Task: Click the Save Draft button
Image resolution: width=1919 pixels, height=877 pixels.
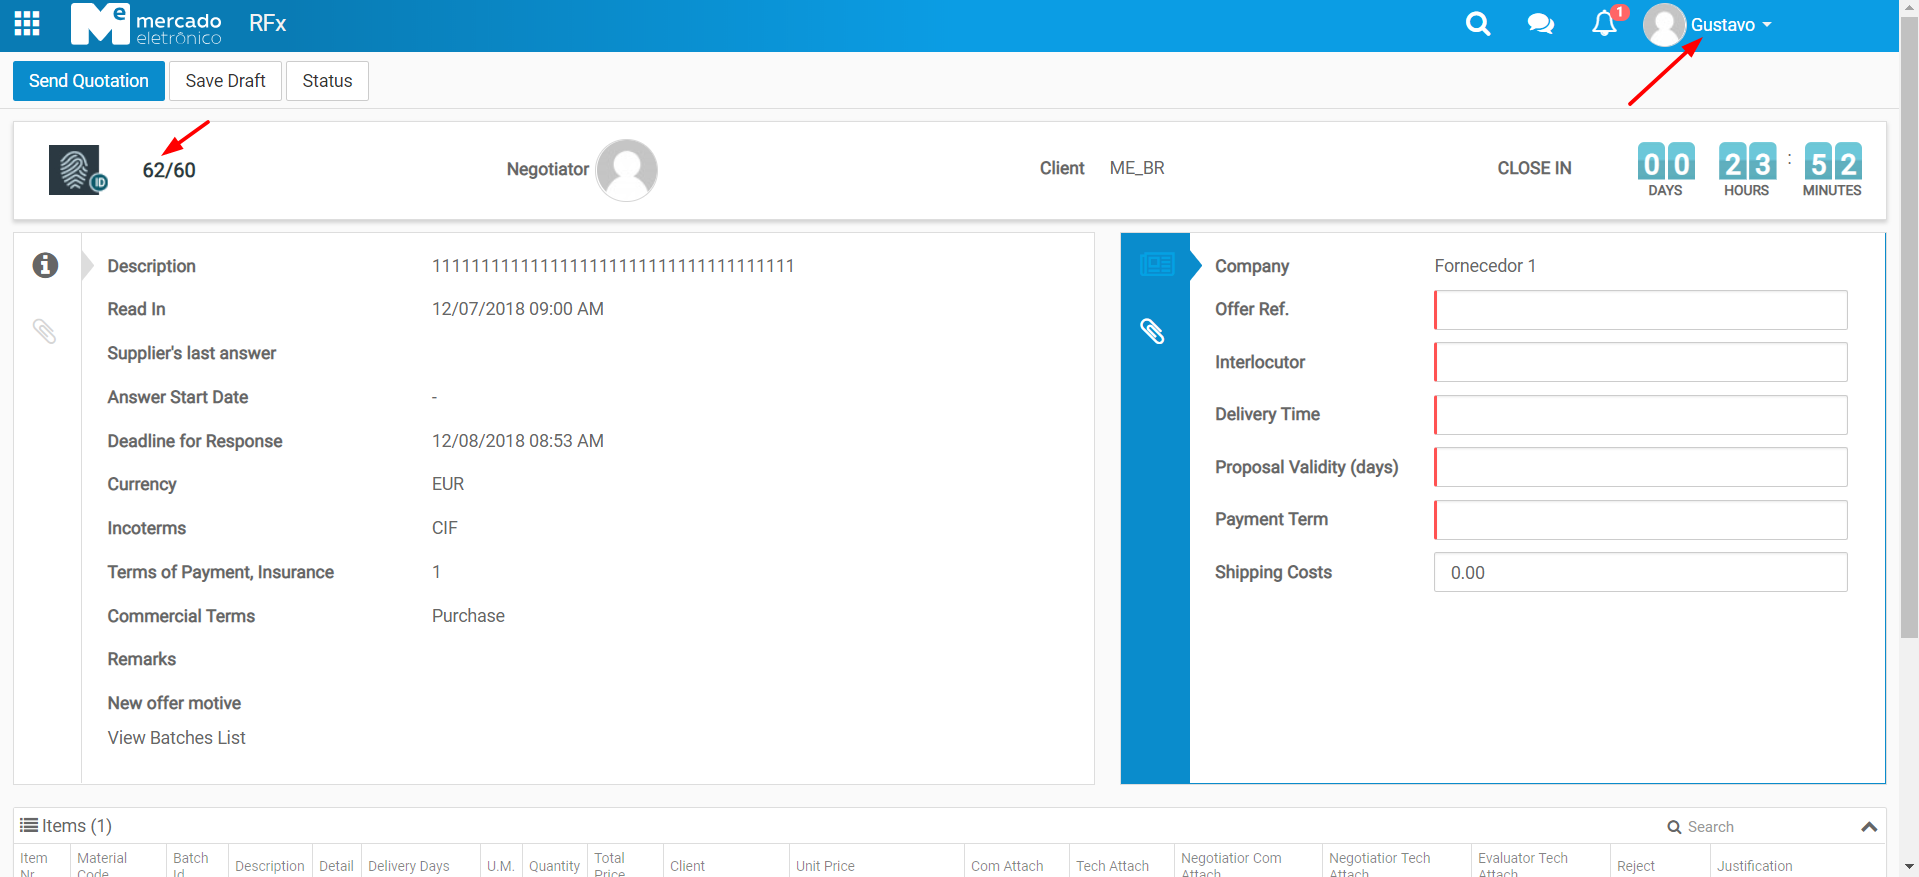Action: (x=225, y=81)
